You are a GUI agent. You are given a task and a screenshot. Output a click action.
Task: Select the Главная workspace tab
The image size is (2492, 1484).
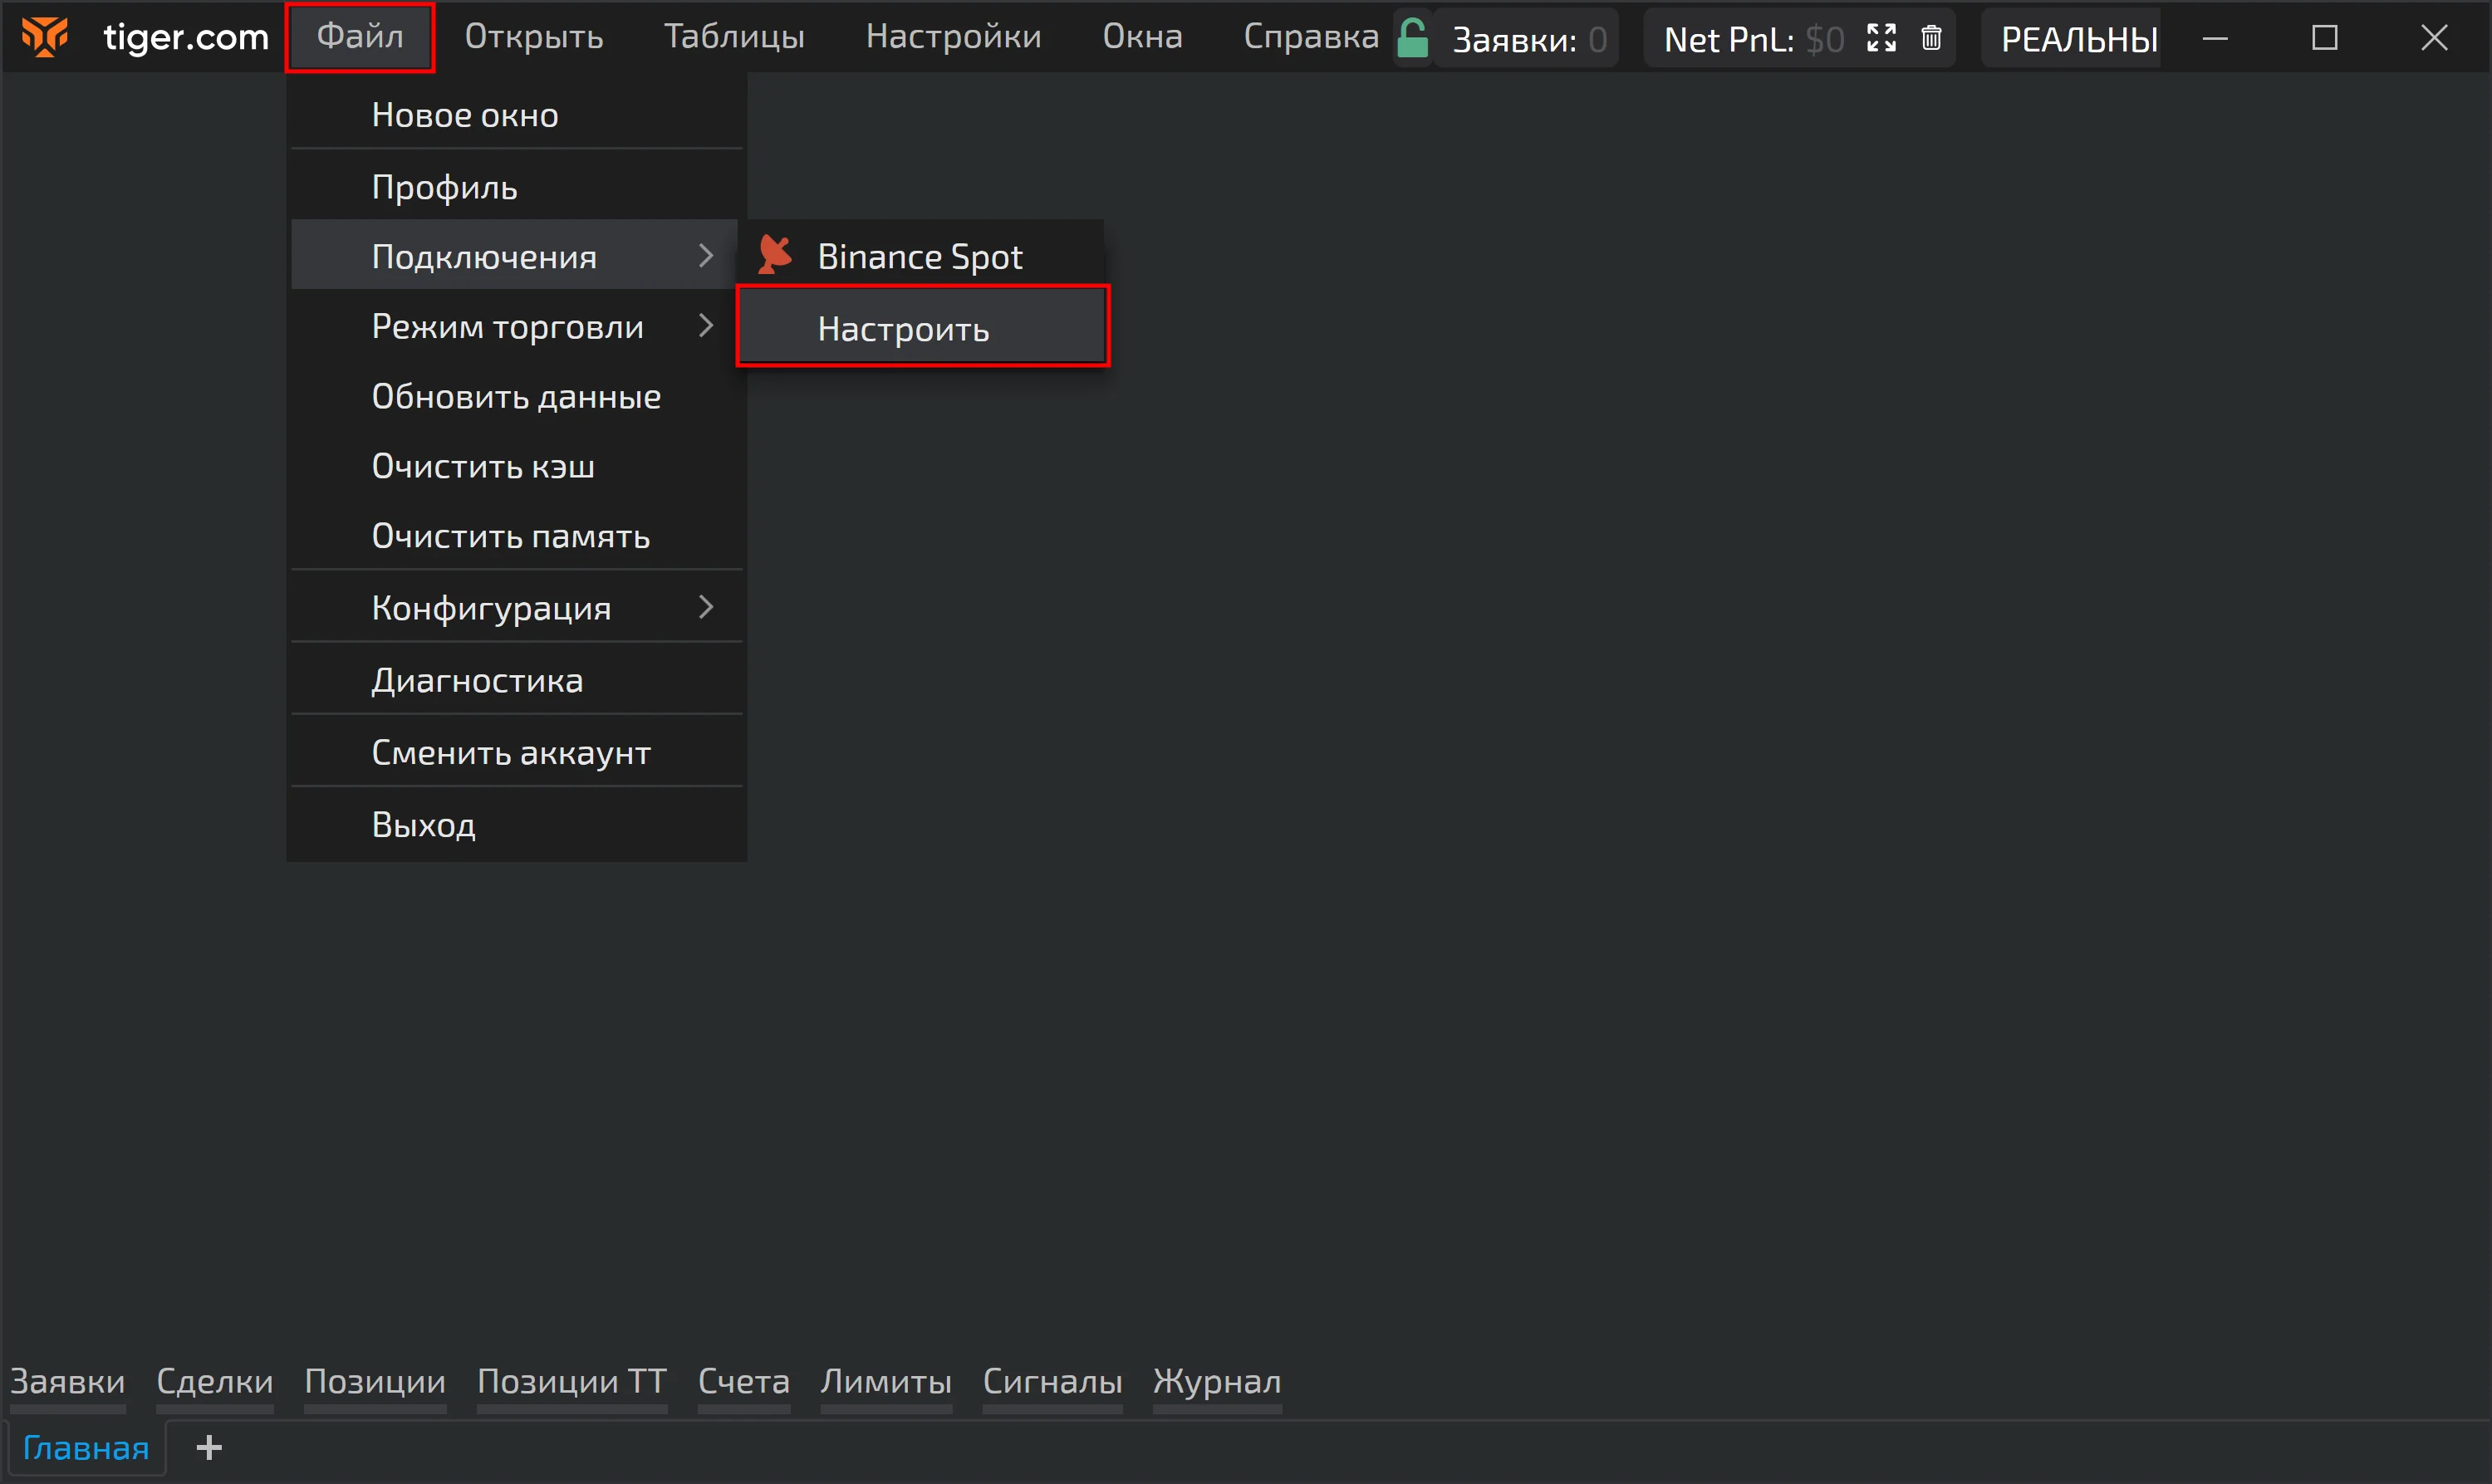tap(85, 1447)
